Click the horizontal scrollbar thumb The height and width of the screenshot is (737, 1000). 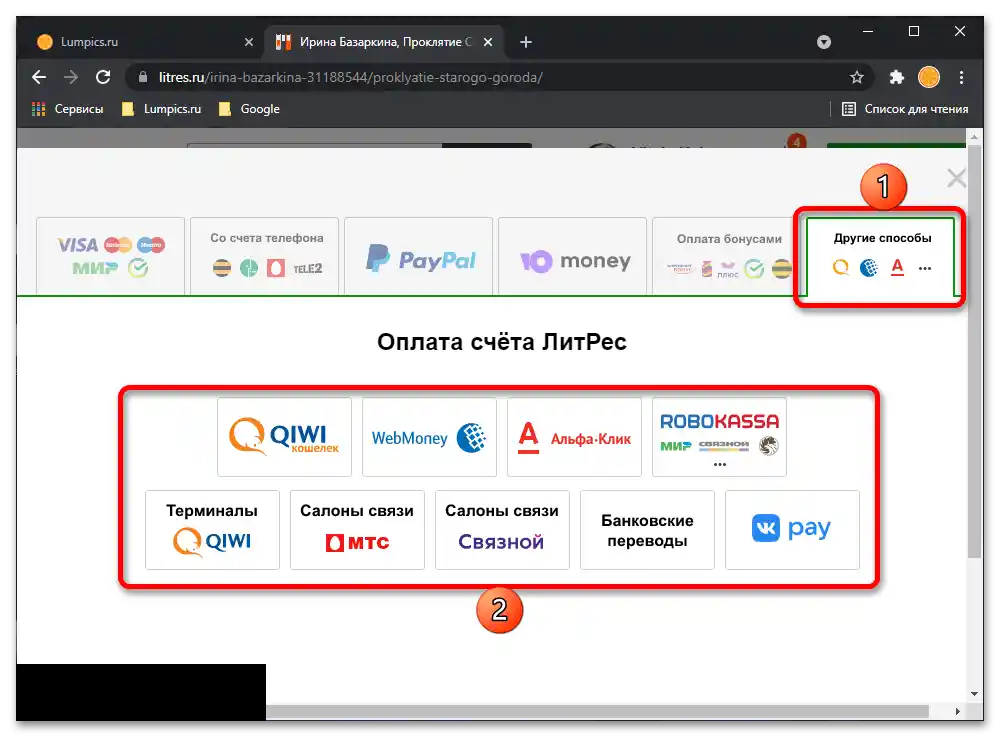tap(597, 711)
